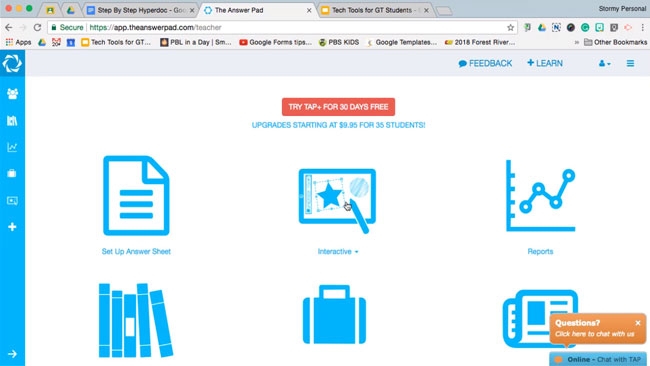
Task: Click the large Set Up Answer Sheet document icon
Action: tap(136, 195)
